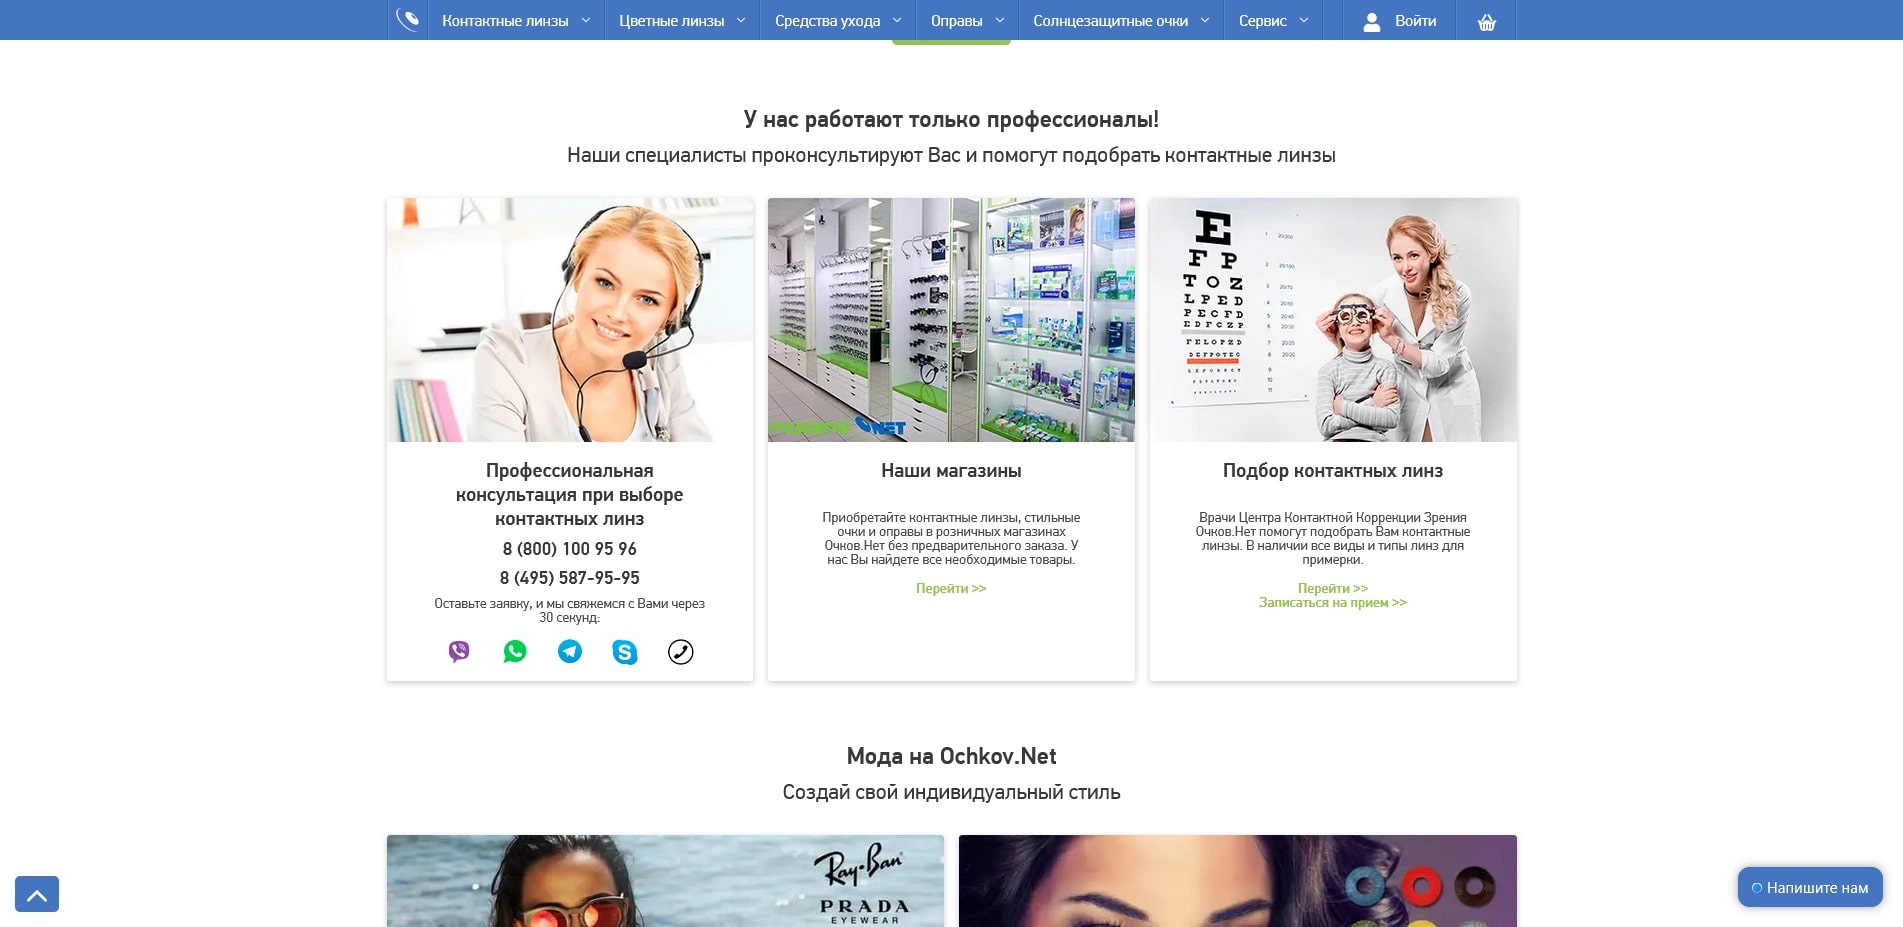
Task: Open WhatsApp chat icon
Action: click(515, 652)
